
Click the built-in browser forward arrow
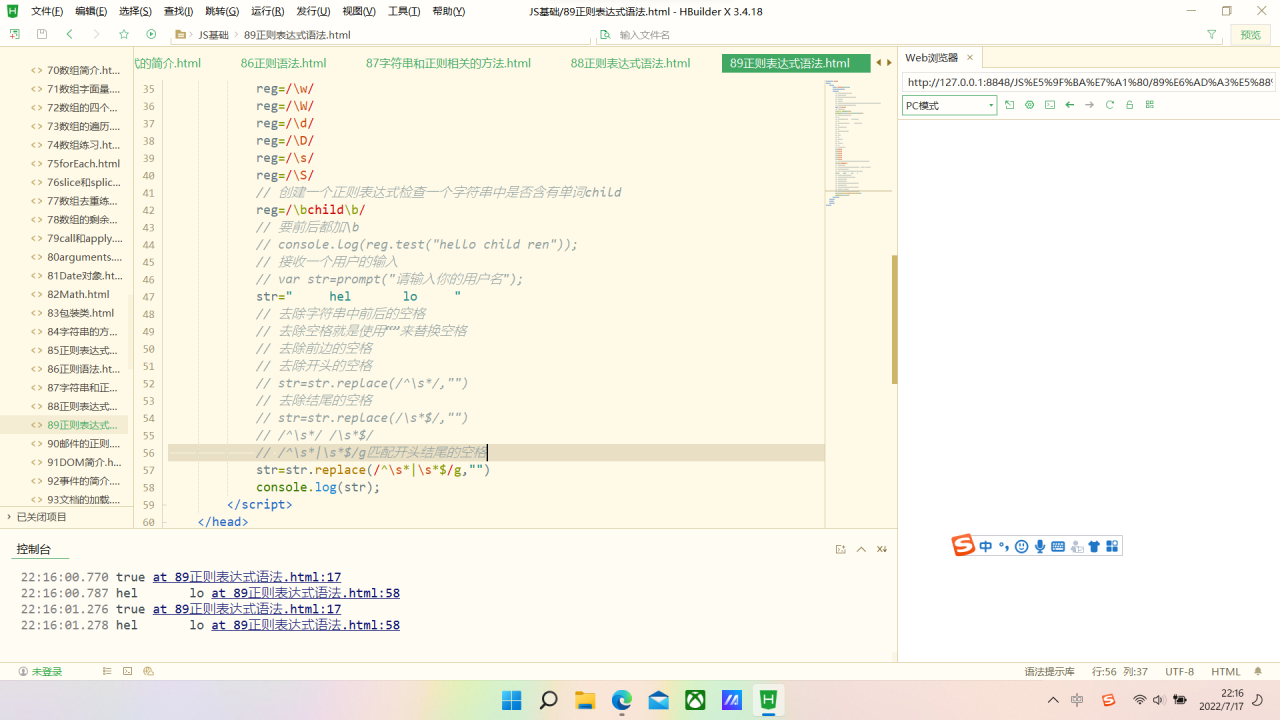click(1090, 105)
